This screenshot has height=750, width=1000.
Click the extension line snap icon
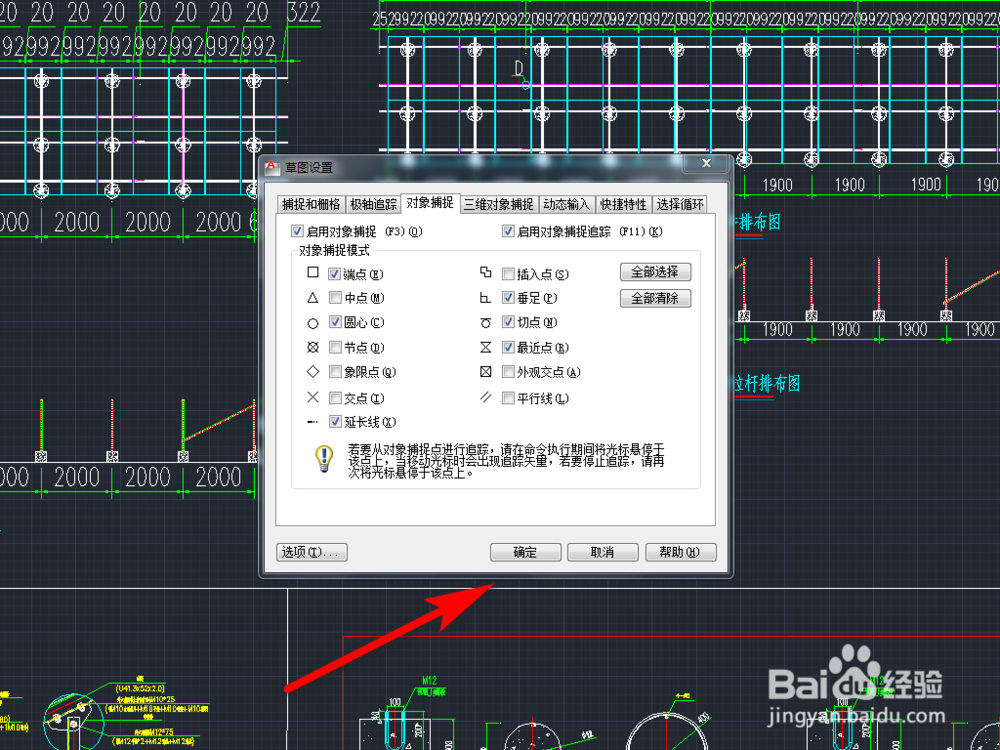coord(312,422)
